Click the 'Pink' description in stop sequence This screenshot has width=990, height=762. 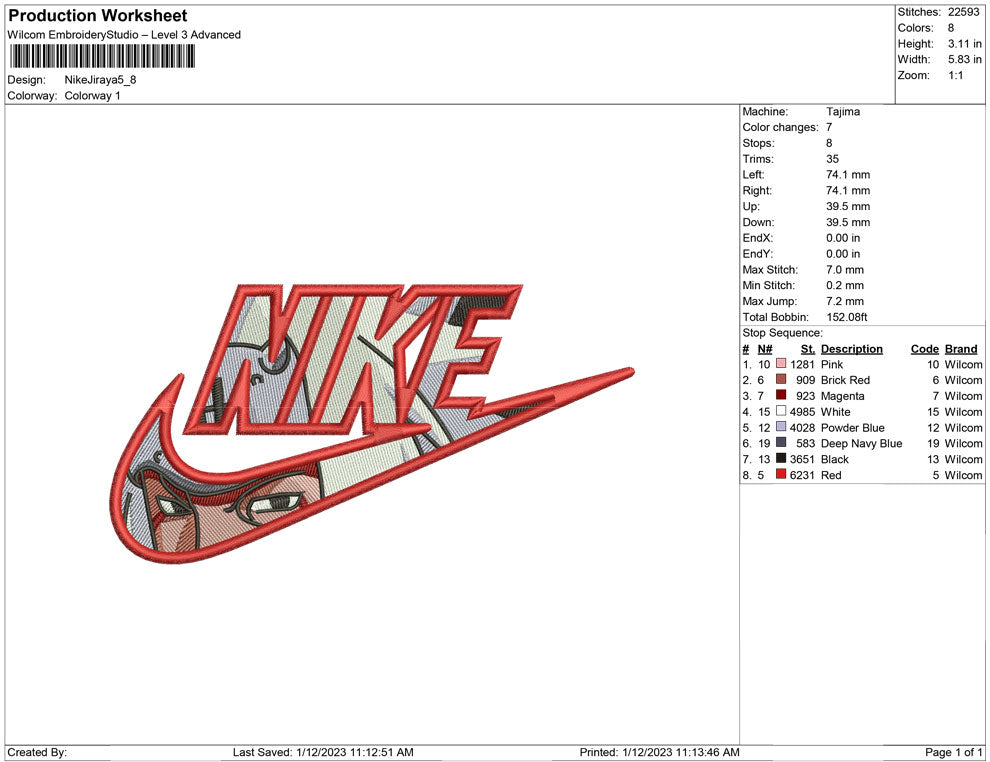[832, 364]
